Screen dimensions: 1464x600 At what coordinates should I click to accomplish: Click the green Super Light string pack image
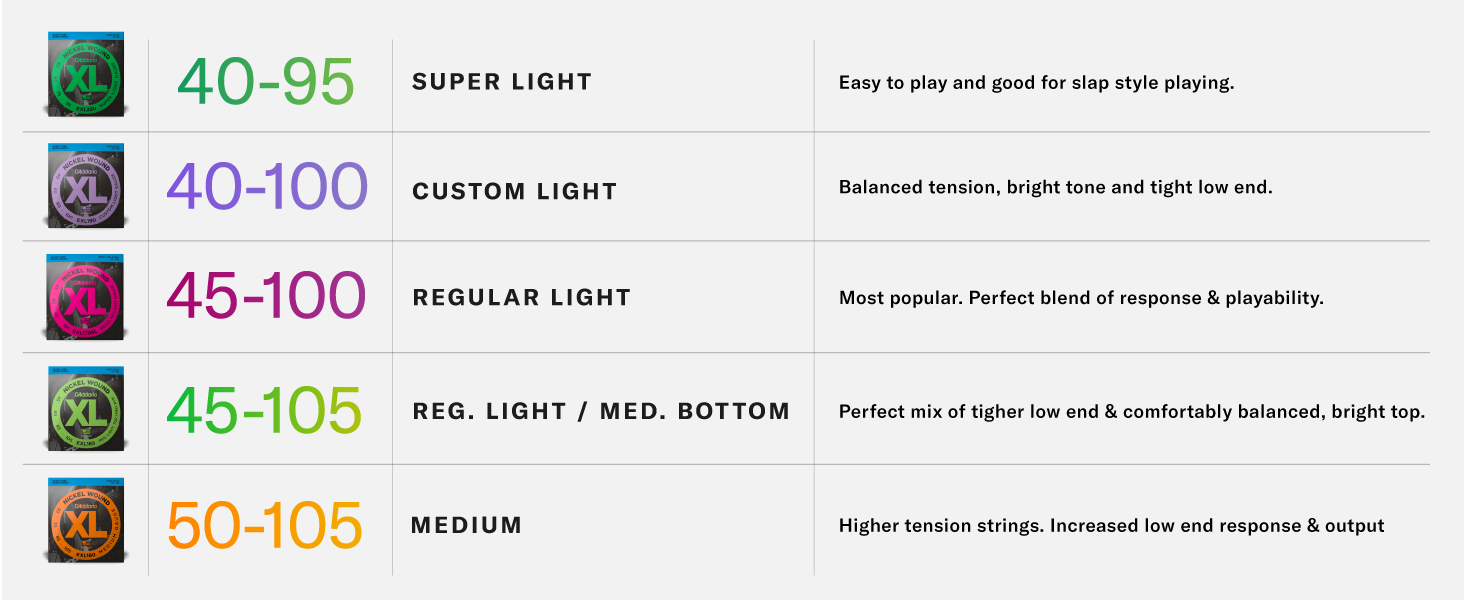(86, 75)
